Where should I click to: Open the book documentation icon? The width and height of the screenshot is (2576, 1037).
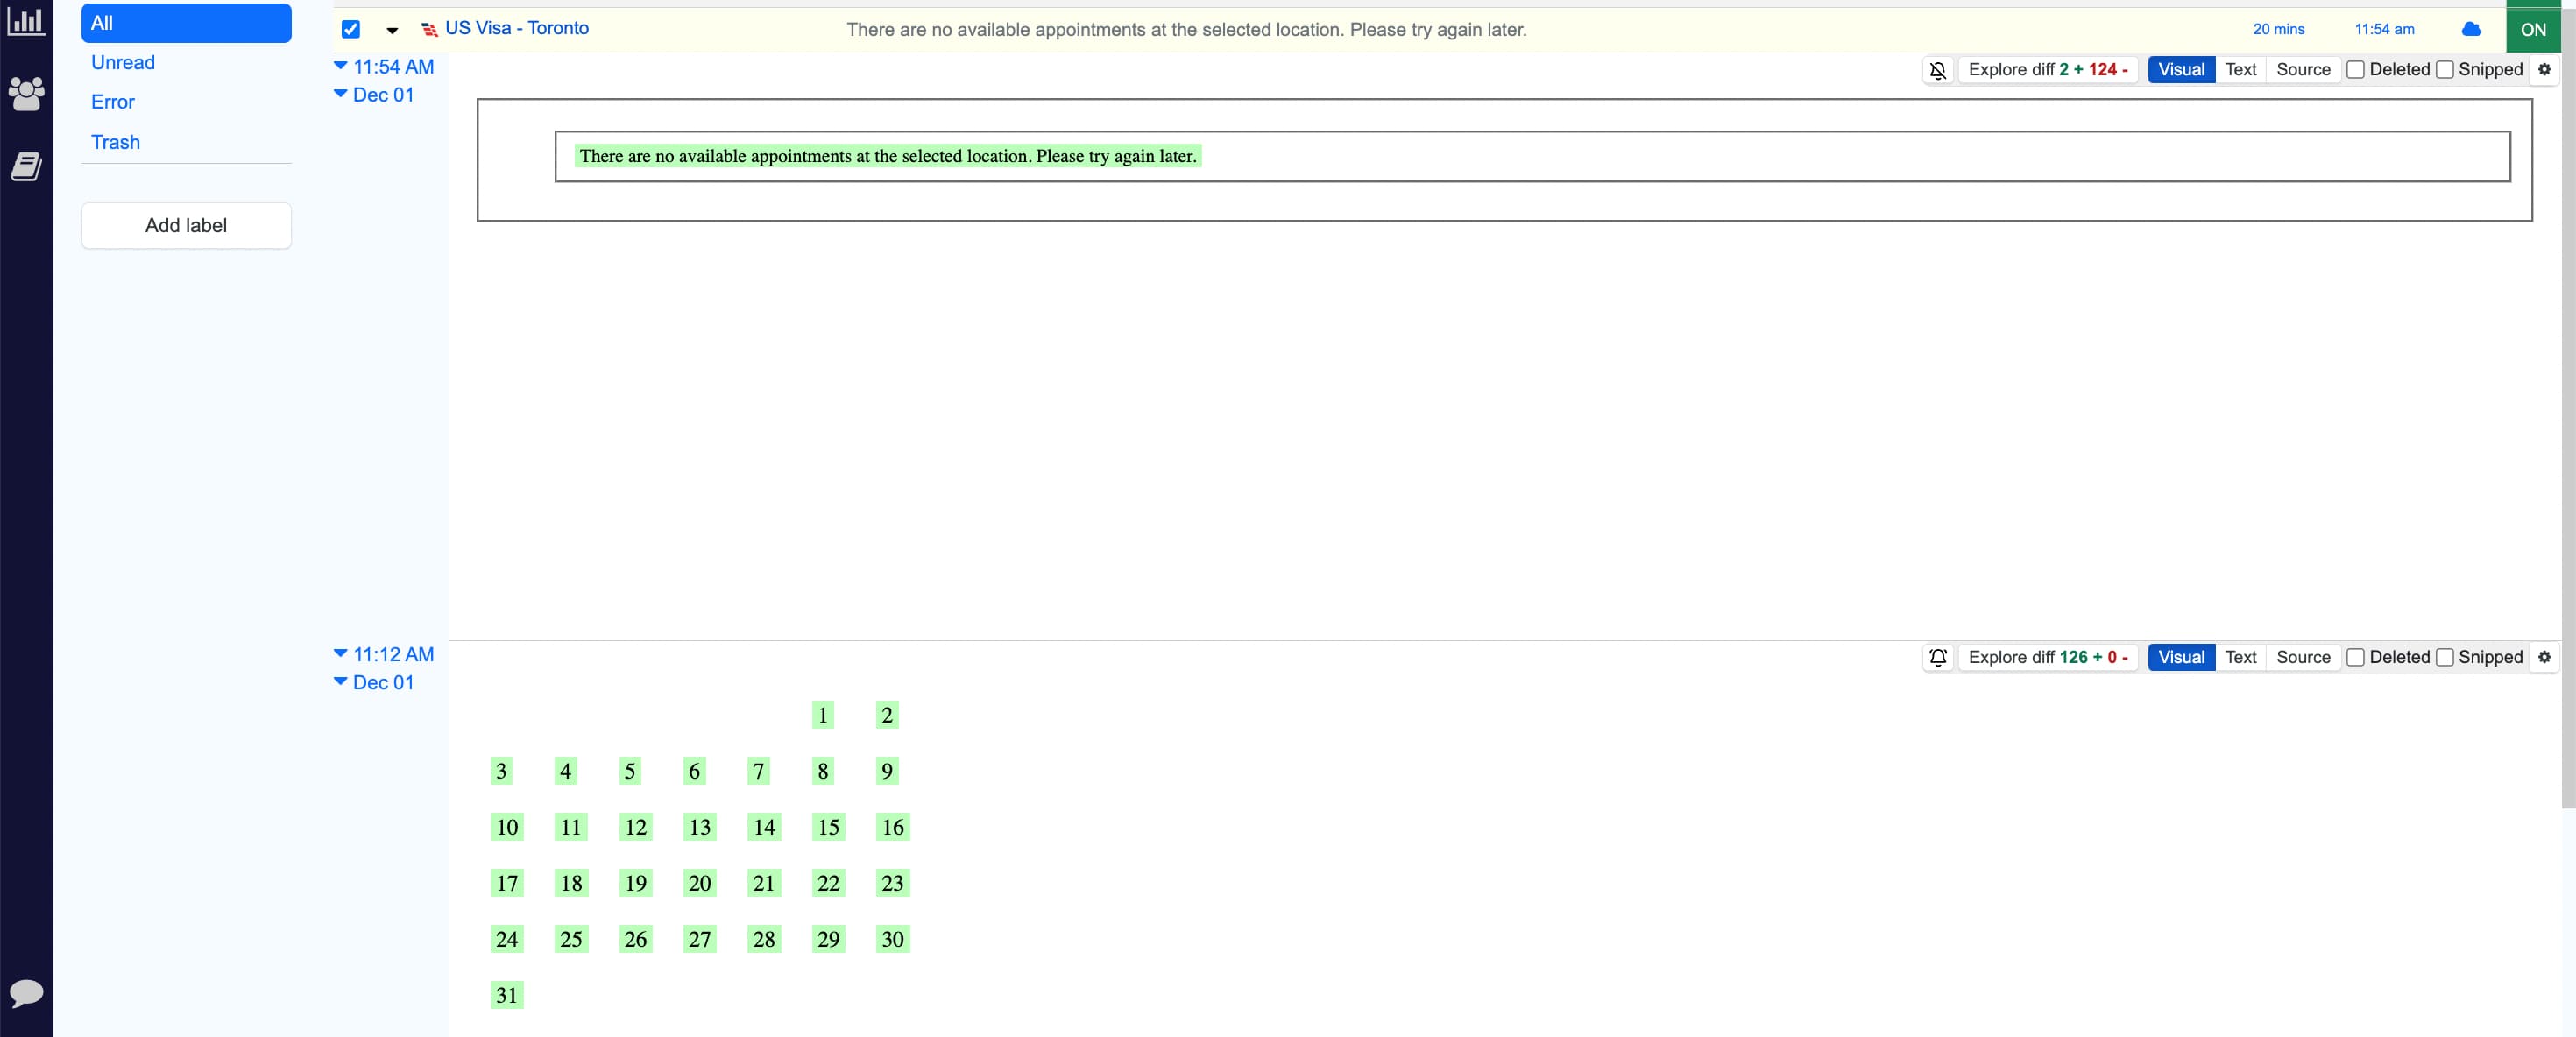point(26,167)
